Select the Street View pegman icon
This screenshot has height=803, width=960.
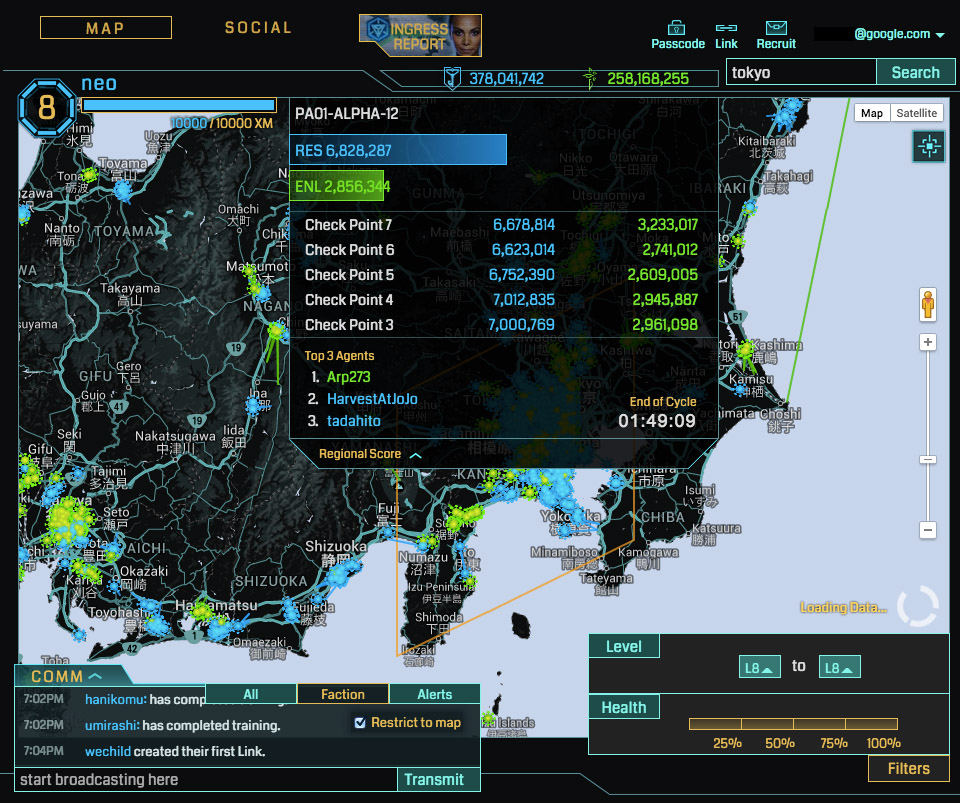tap(928, 304)
